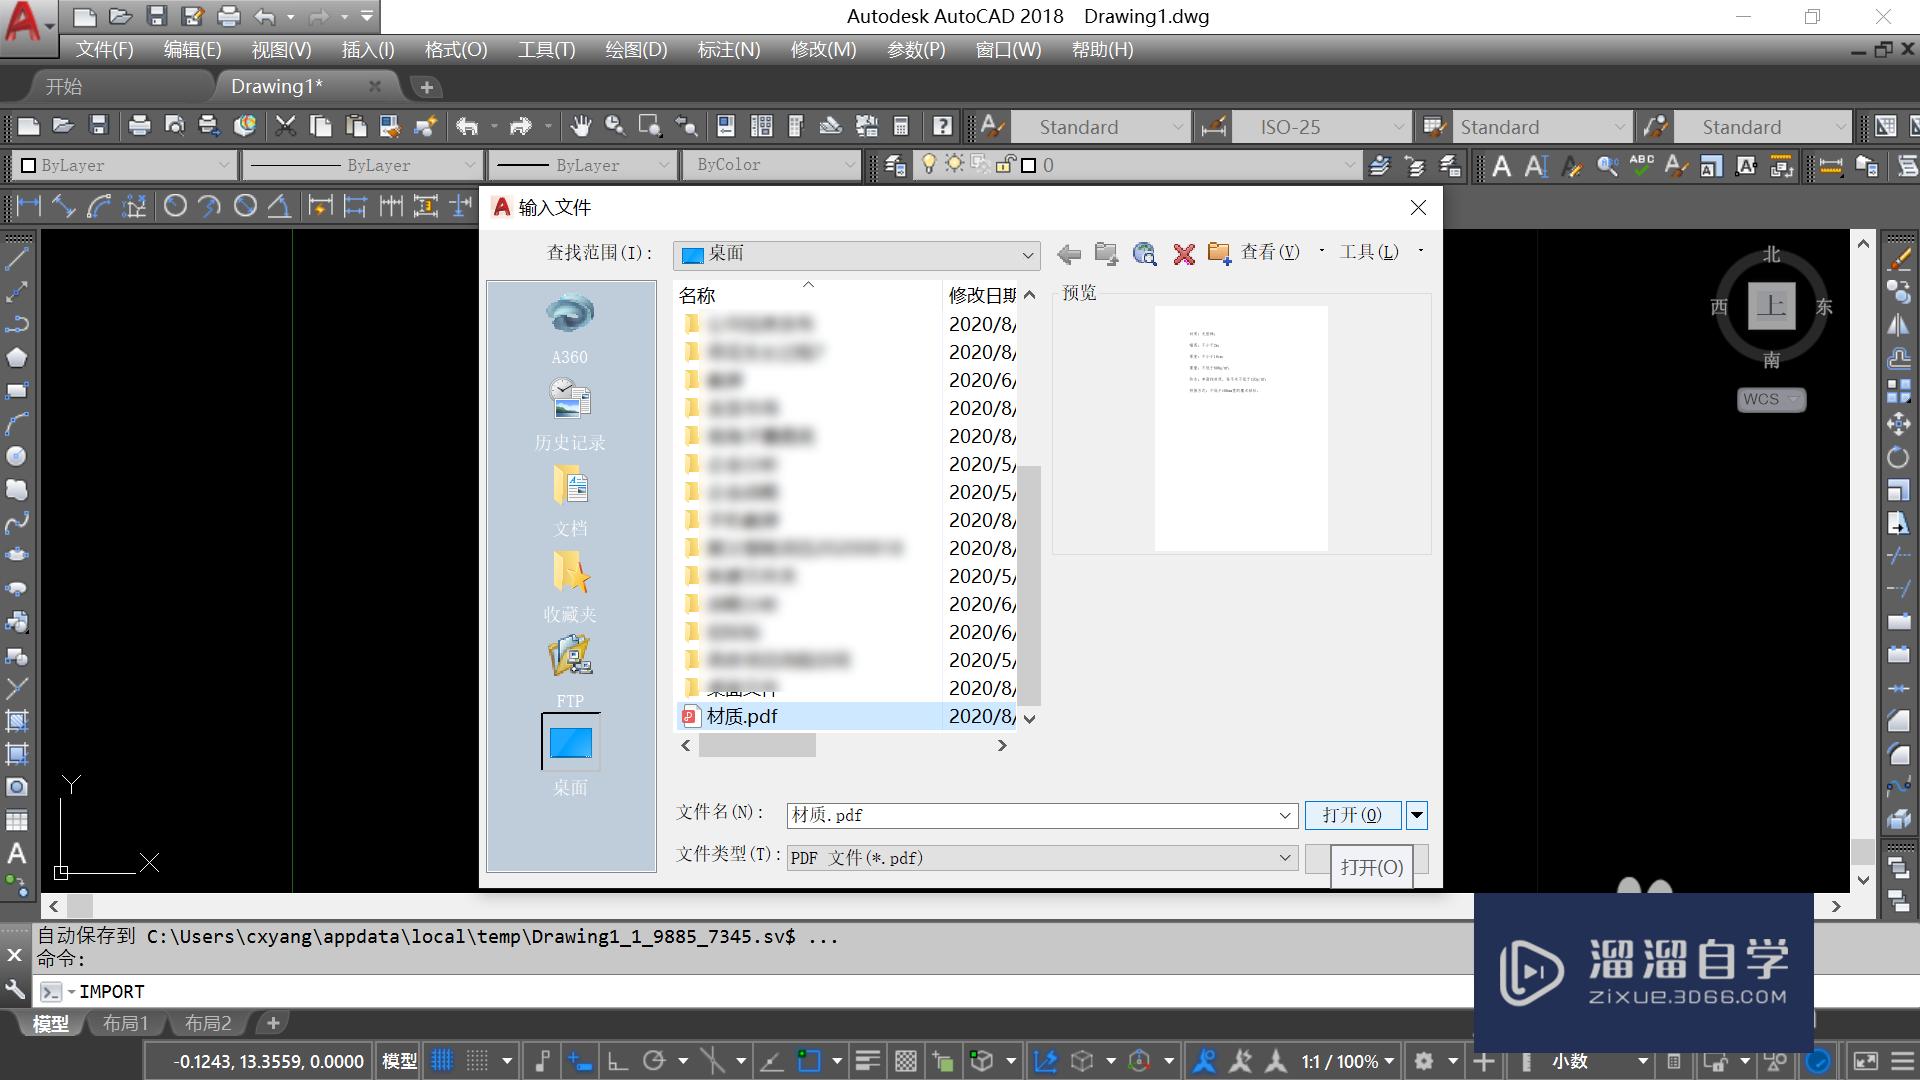The width and height of the screenshot is (1920, 1080).
Task: Open the arrow next to 打开 button
Action: coord(1417,816)
